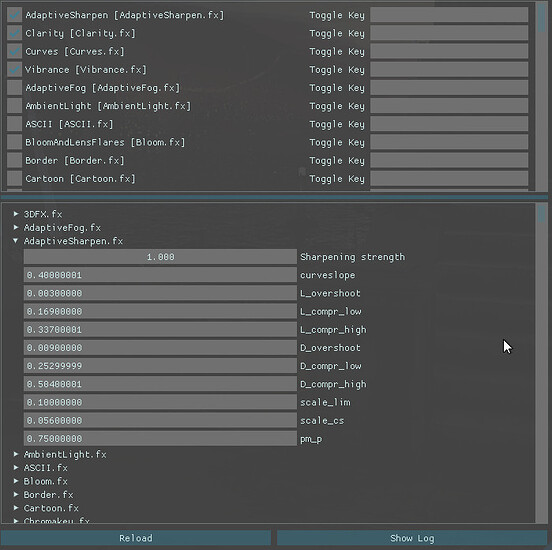Expand the AmbientLight.fx section

[16, 454]
